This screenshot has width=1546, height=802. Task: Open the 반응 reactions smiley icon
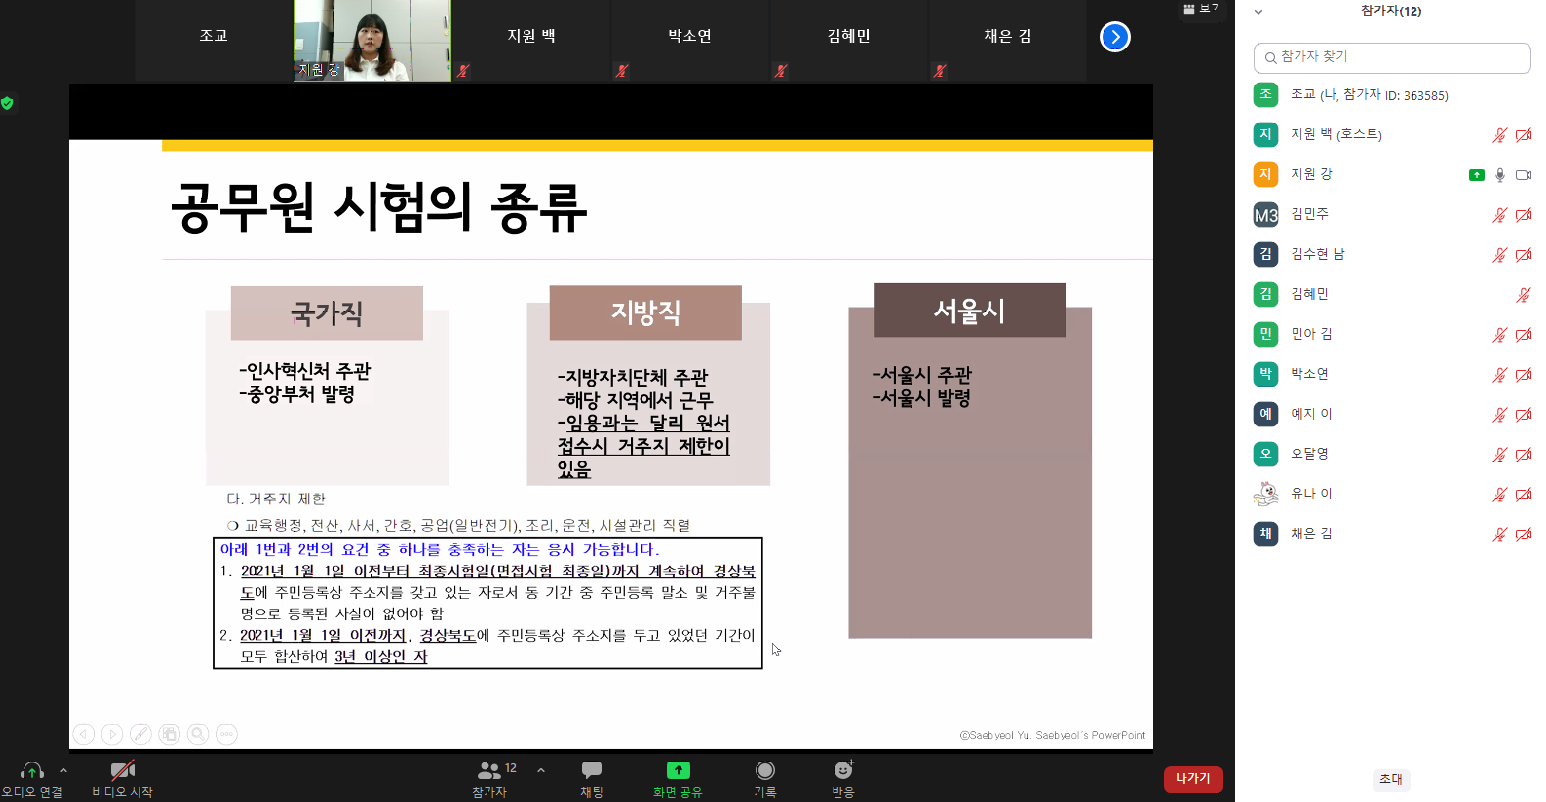(843, 770)
